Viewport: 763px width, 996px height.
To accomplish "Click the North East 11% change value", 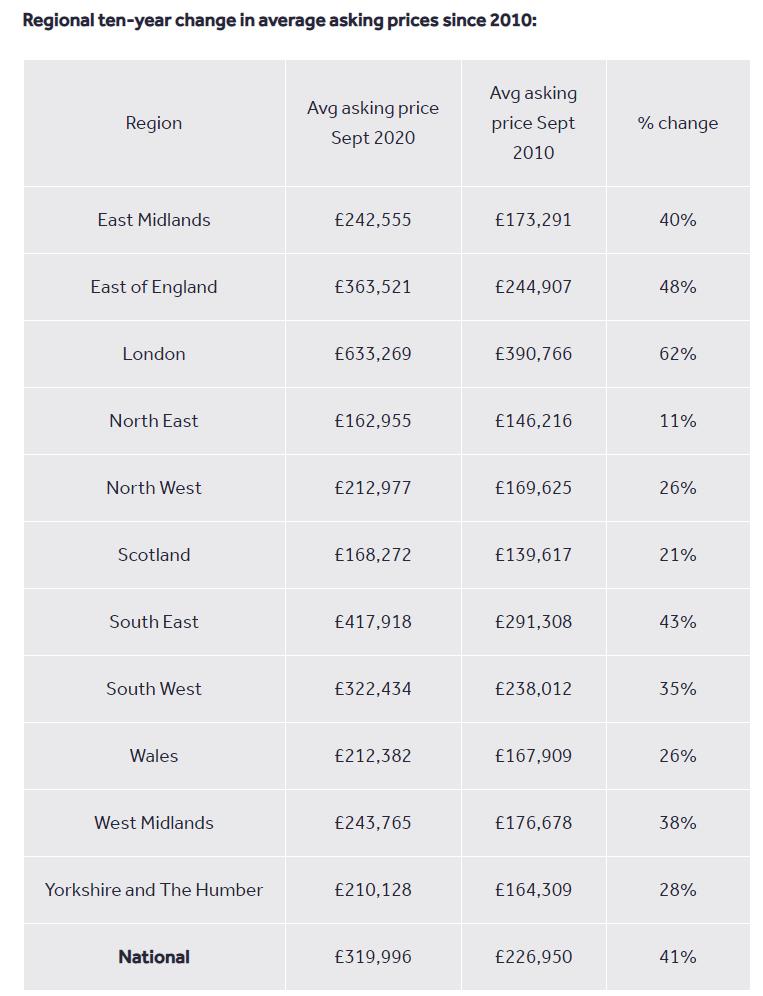I will [x=677, y=421].
